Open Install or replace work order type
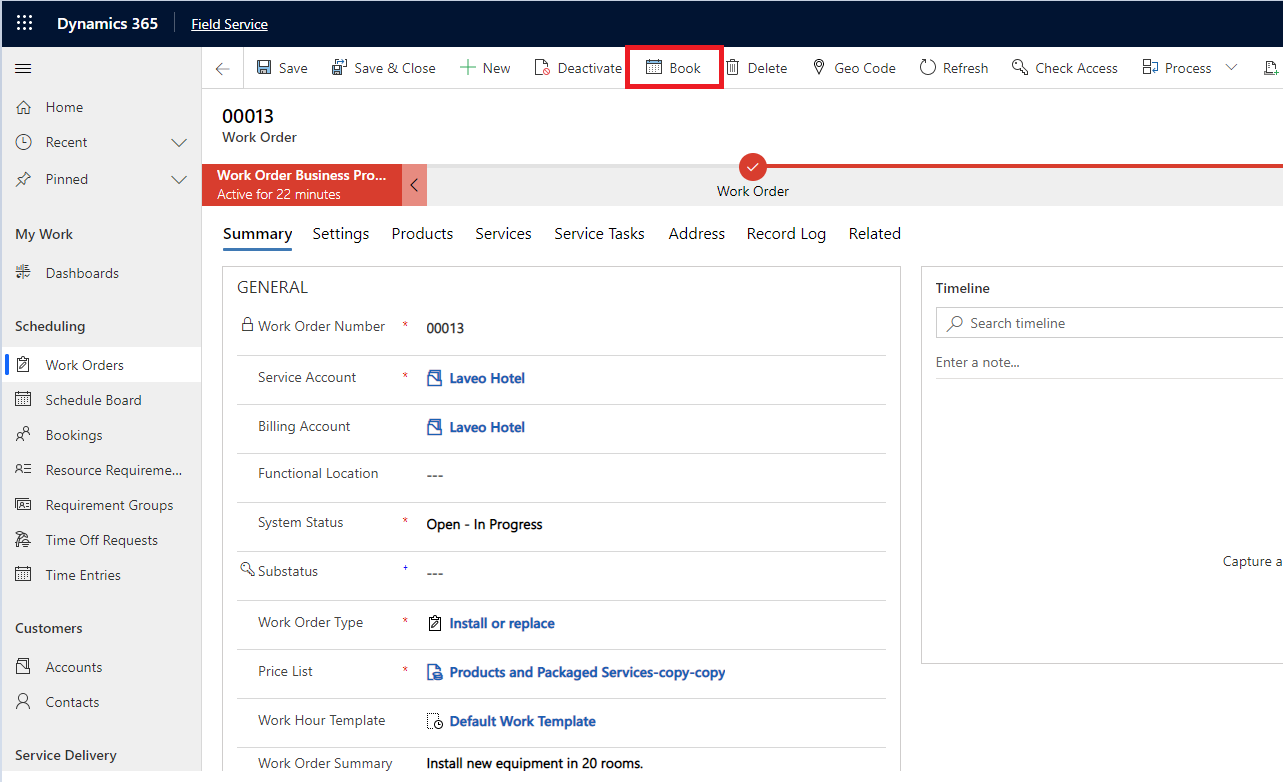This screenshot has width=1283, height=782. pos(502,623)
